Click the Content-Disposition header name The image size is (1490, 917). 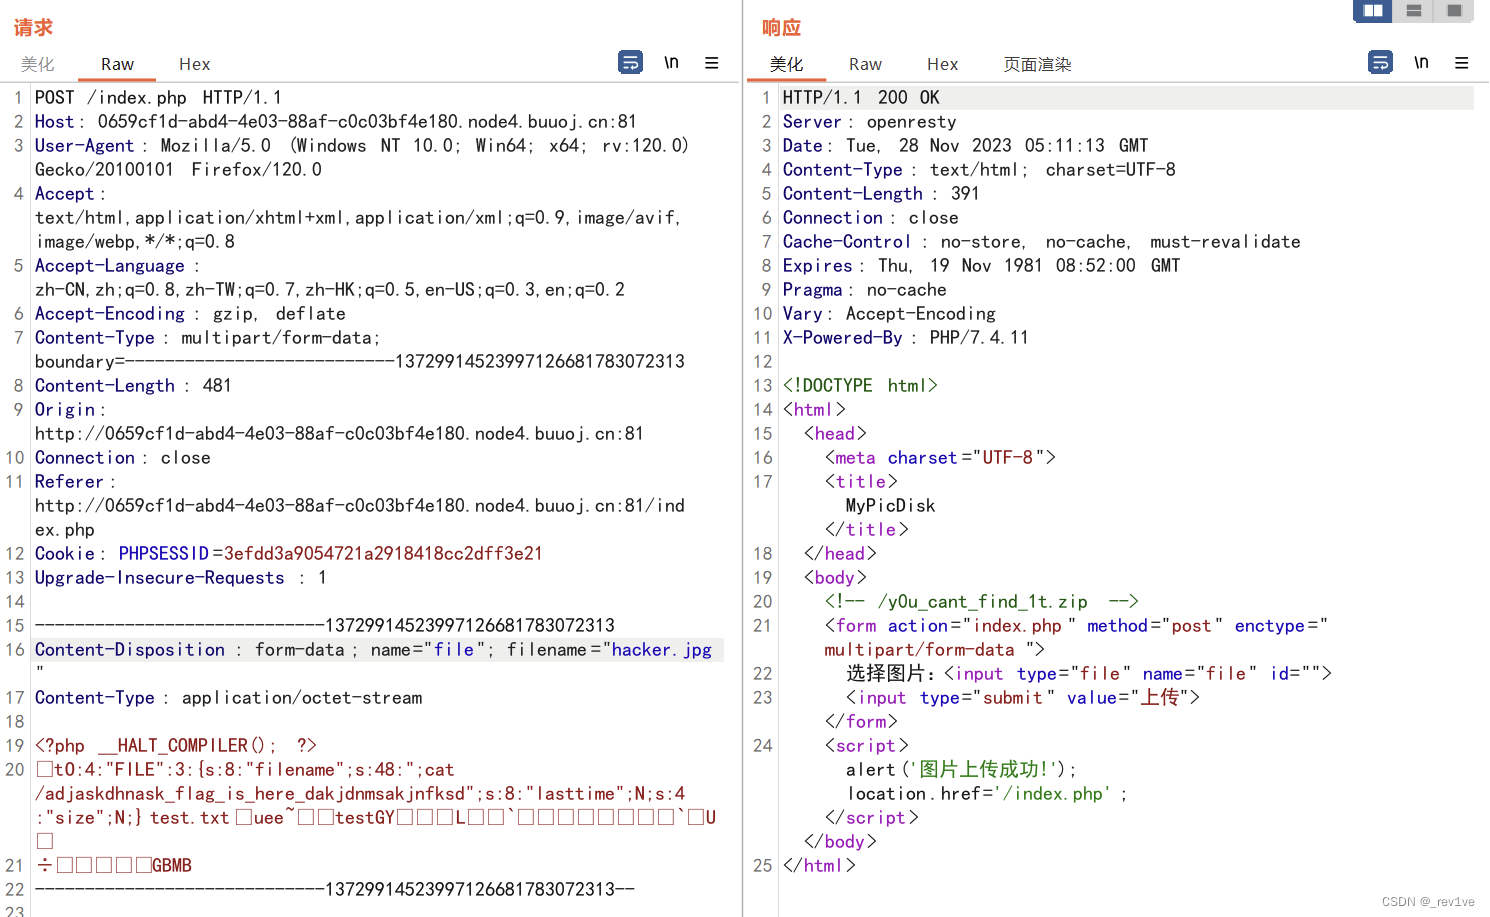tap(130, 649)
